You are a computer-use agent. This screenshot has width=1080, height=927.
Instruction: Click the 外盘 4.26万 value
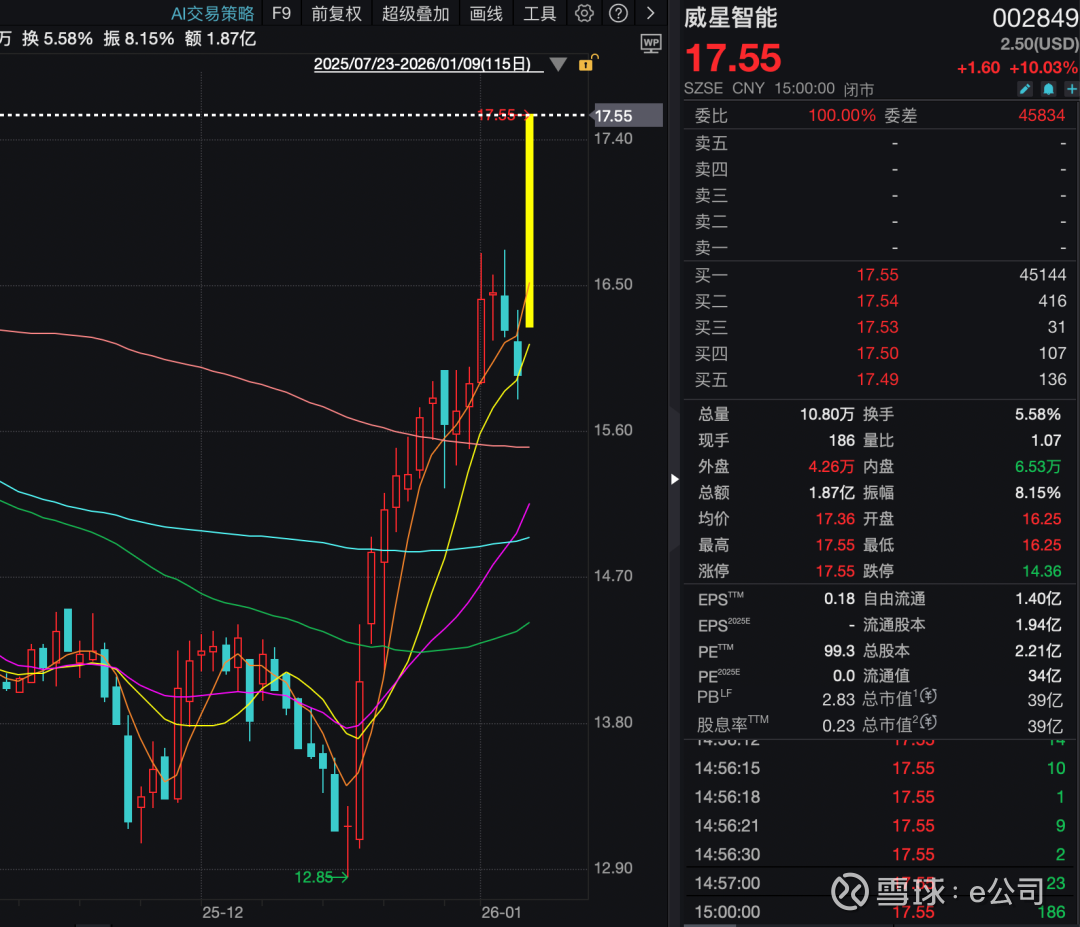point(831,467)
